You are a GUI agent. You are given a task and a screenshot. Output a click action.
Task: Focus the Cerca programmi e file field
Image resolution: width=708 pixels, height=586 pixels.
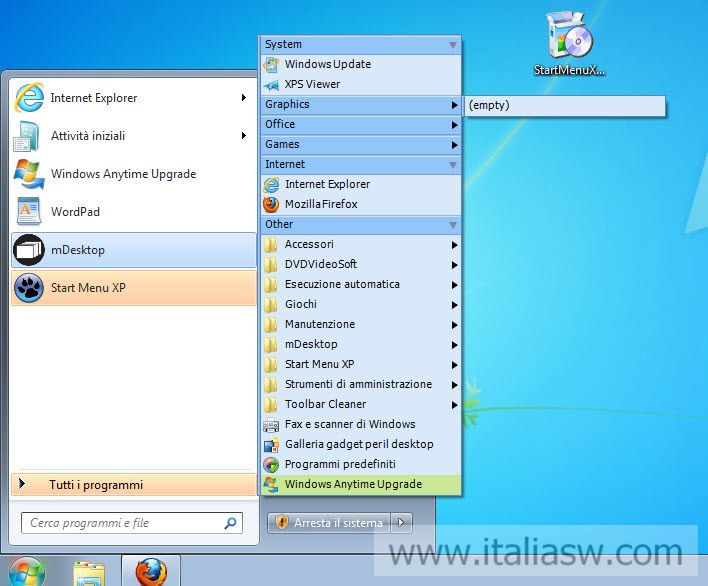132,523
